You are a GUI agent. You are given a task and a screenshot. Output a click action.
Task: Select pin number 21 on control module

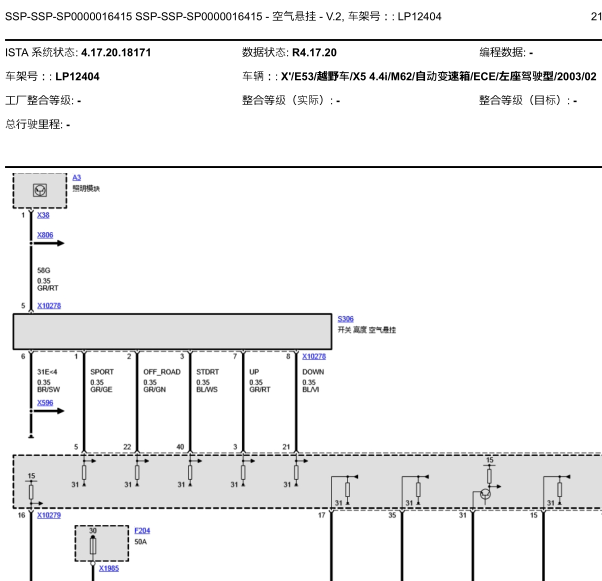(286, 447)
